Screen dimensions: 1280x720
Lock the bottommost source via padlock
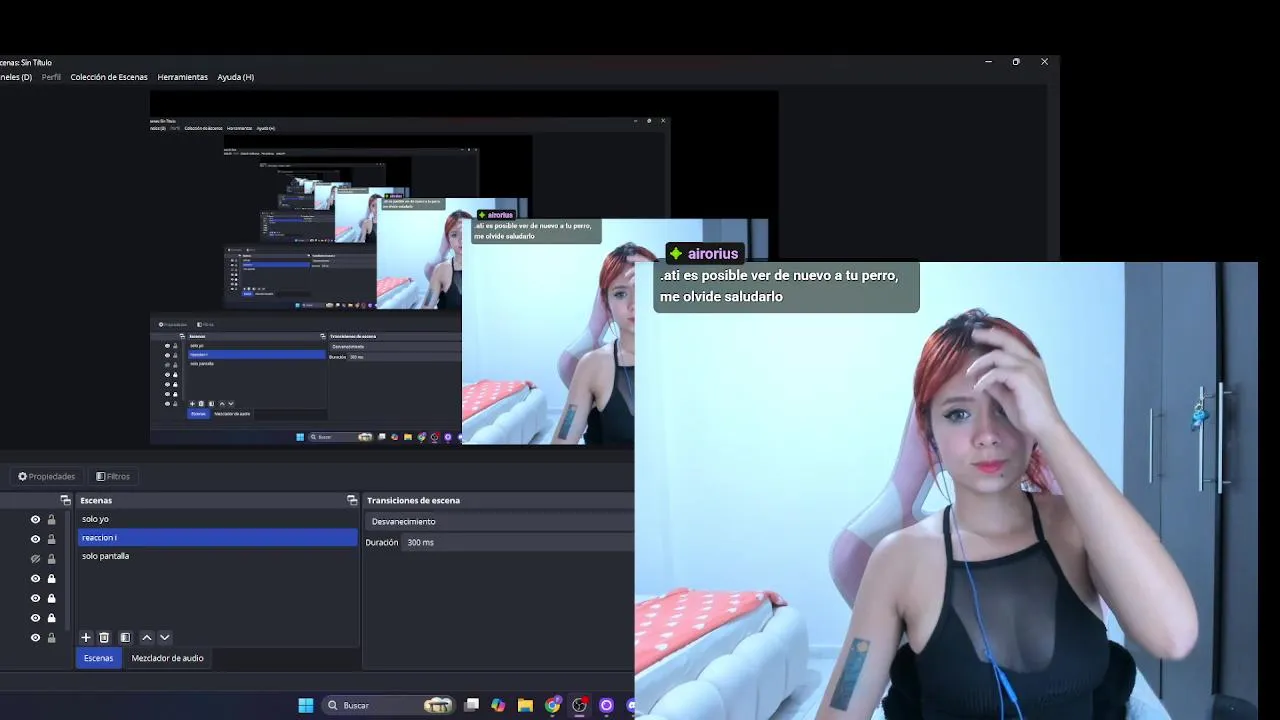point(52,638)
